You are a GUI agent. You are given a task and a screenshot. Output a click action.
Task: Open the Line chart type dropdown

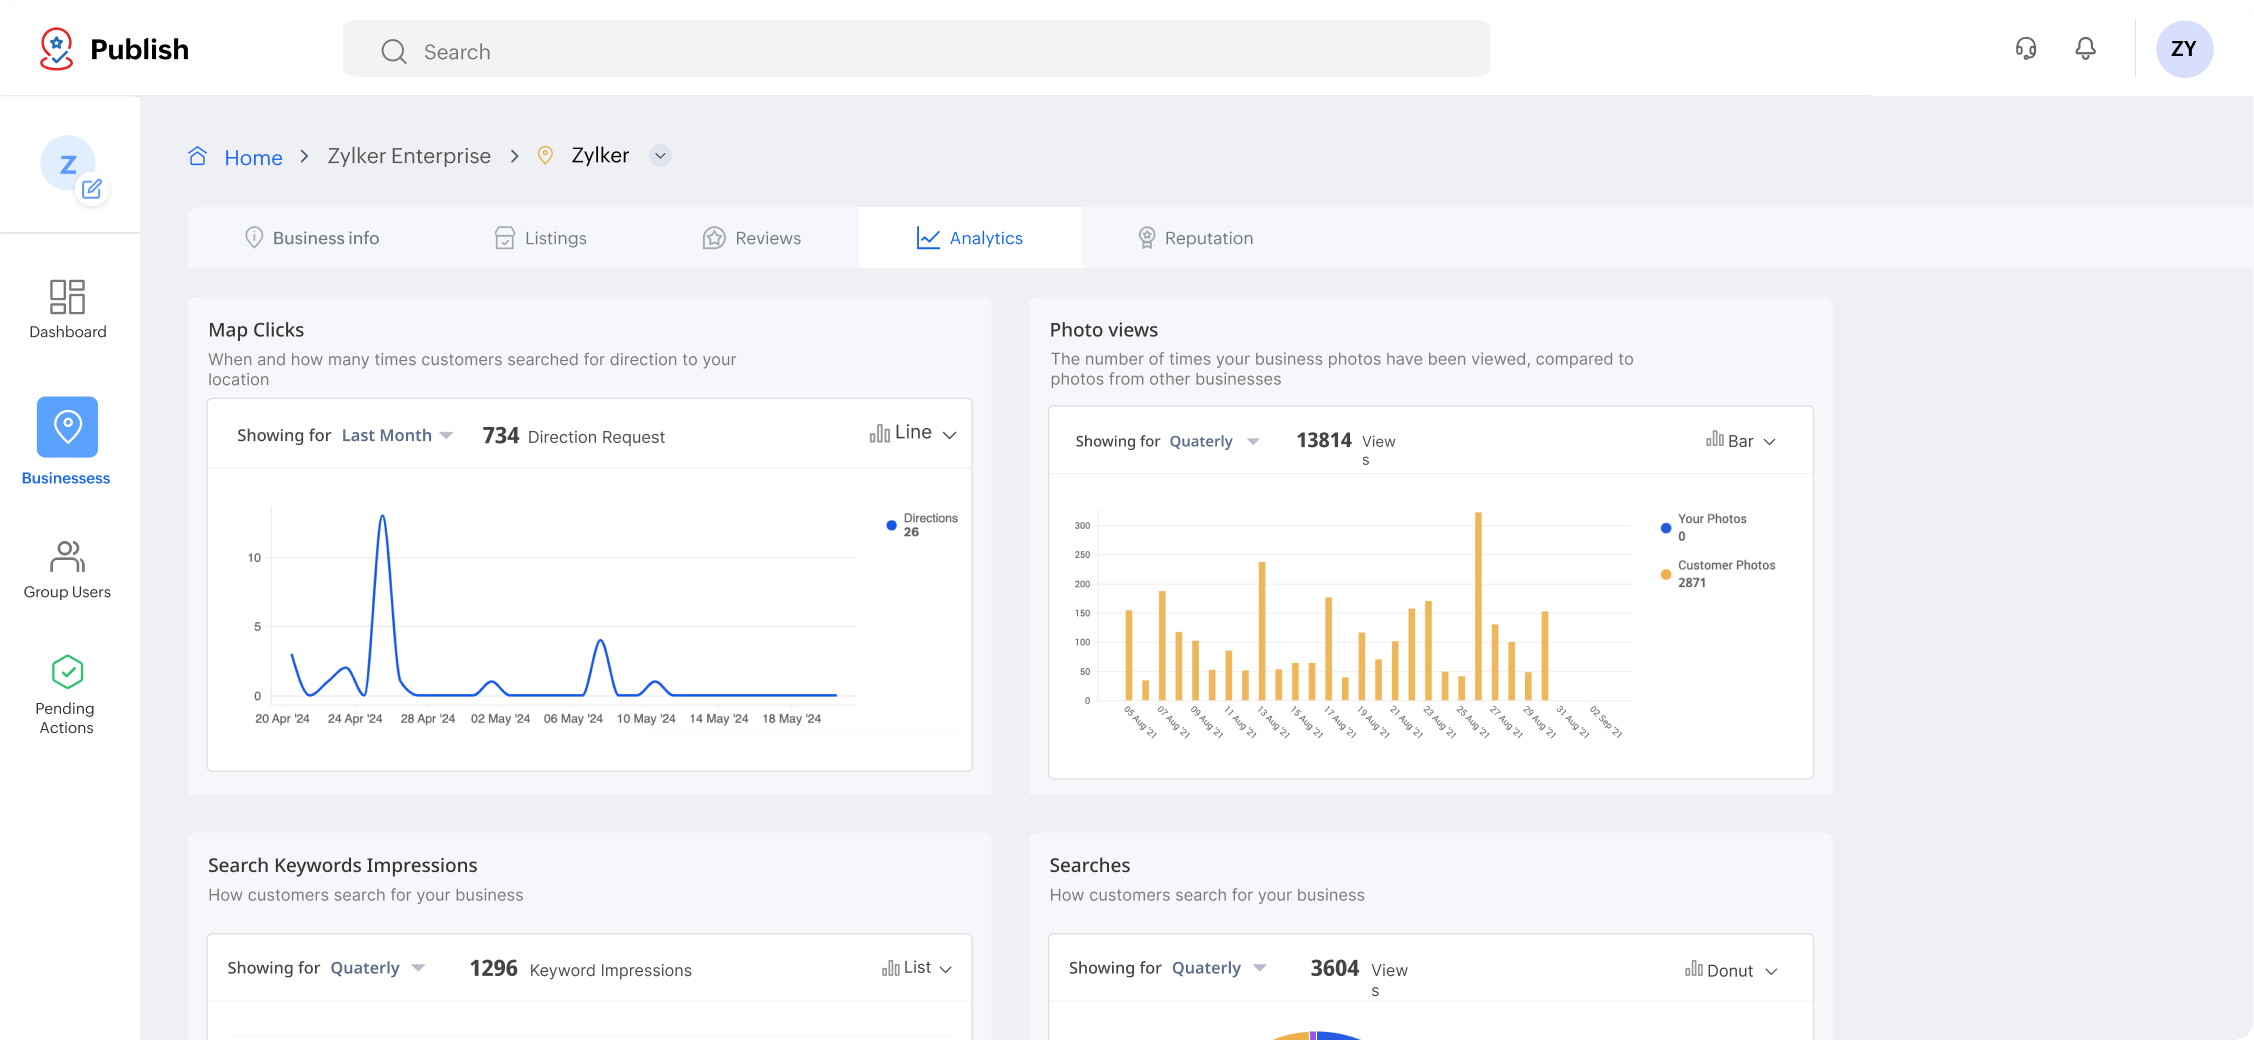click(x=913, y=433)
